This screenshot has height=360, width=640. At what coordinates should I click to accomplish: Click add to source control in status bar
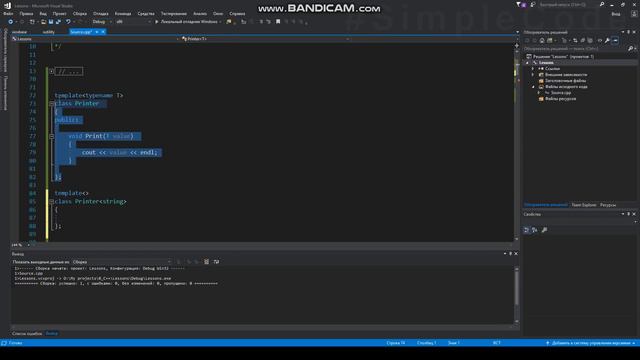pos(590,343)
